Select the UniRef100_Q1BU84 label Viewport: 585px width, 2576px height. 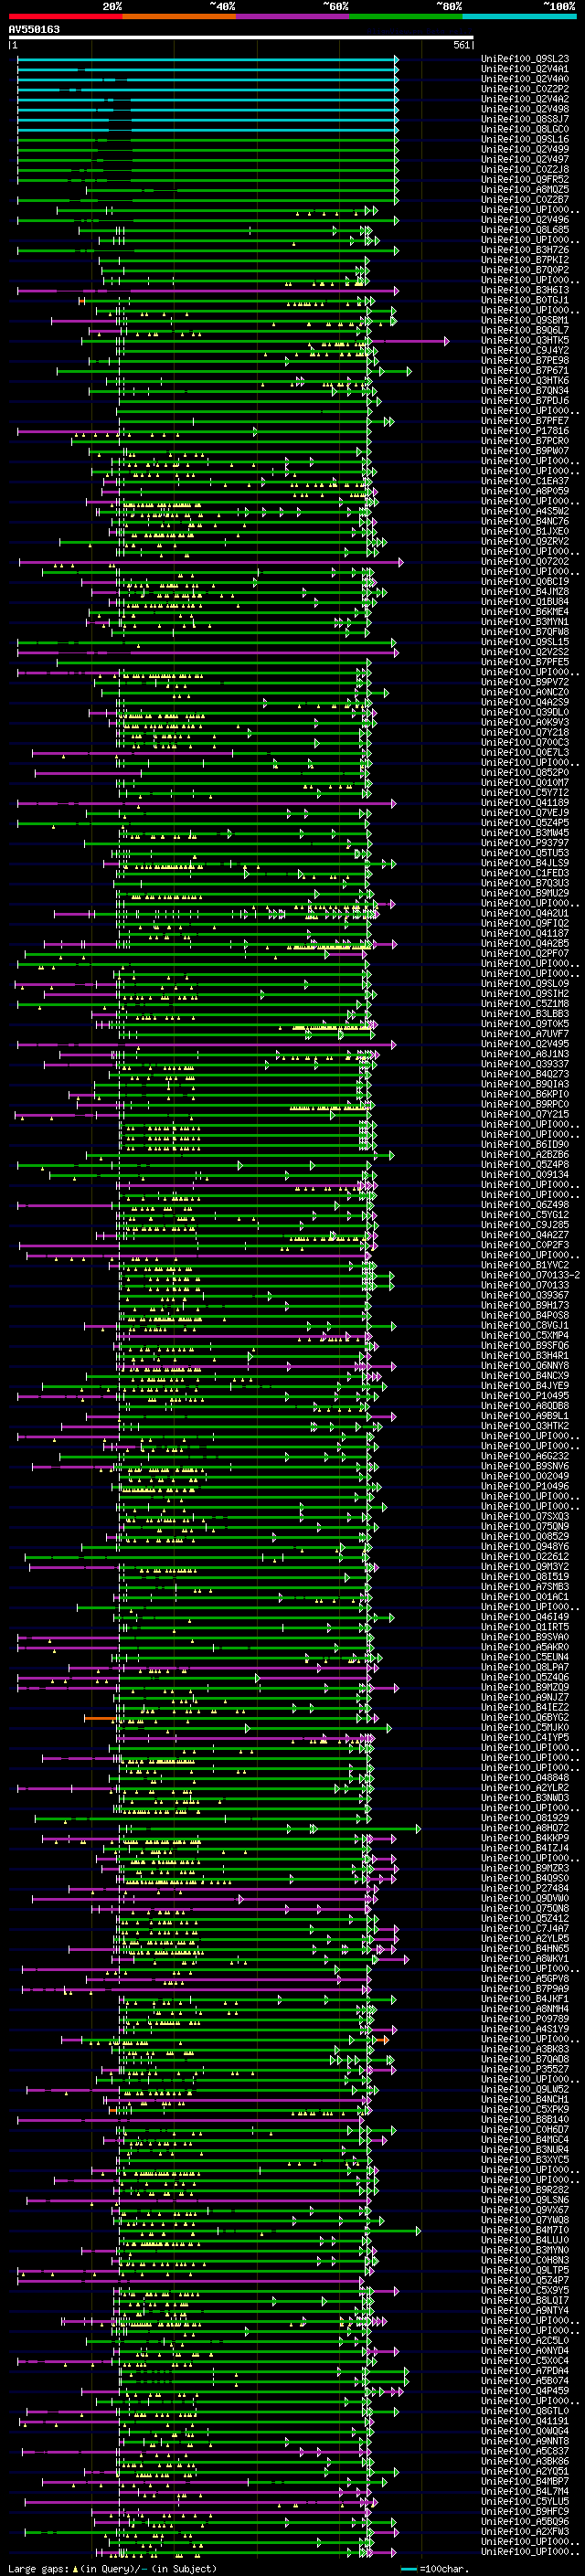[x=525, y=601]
